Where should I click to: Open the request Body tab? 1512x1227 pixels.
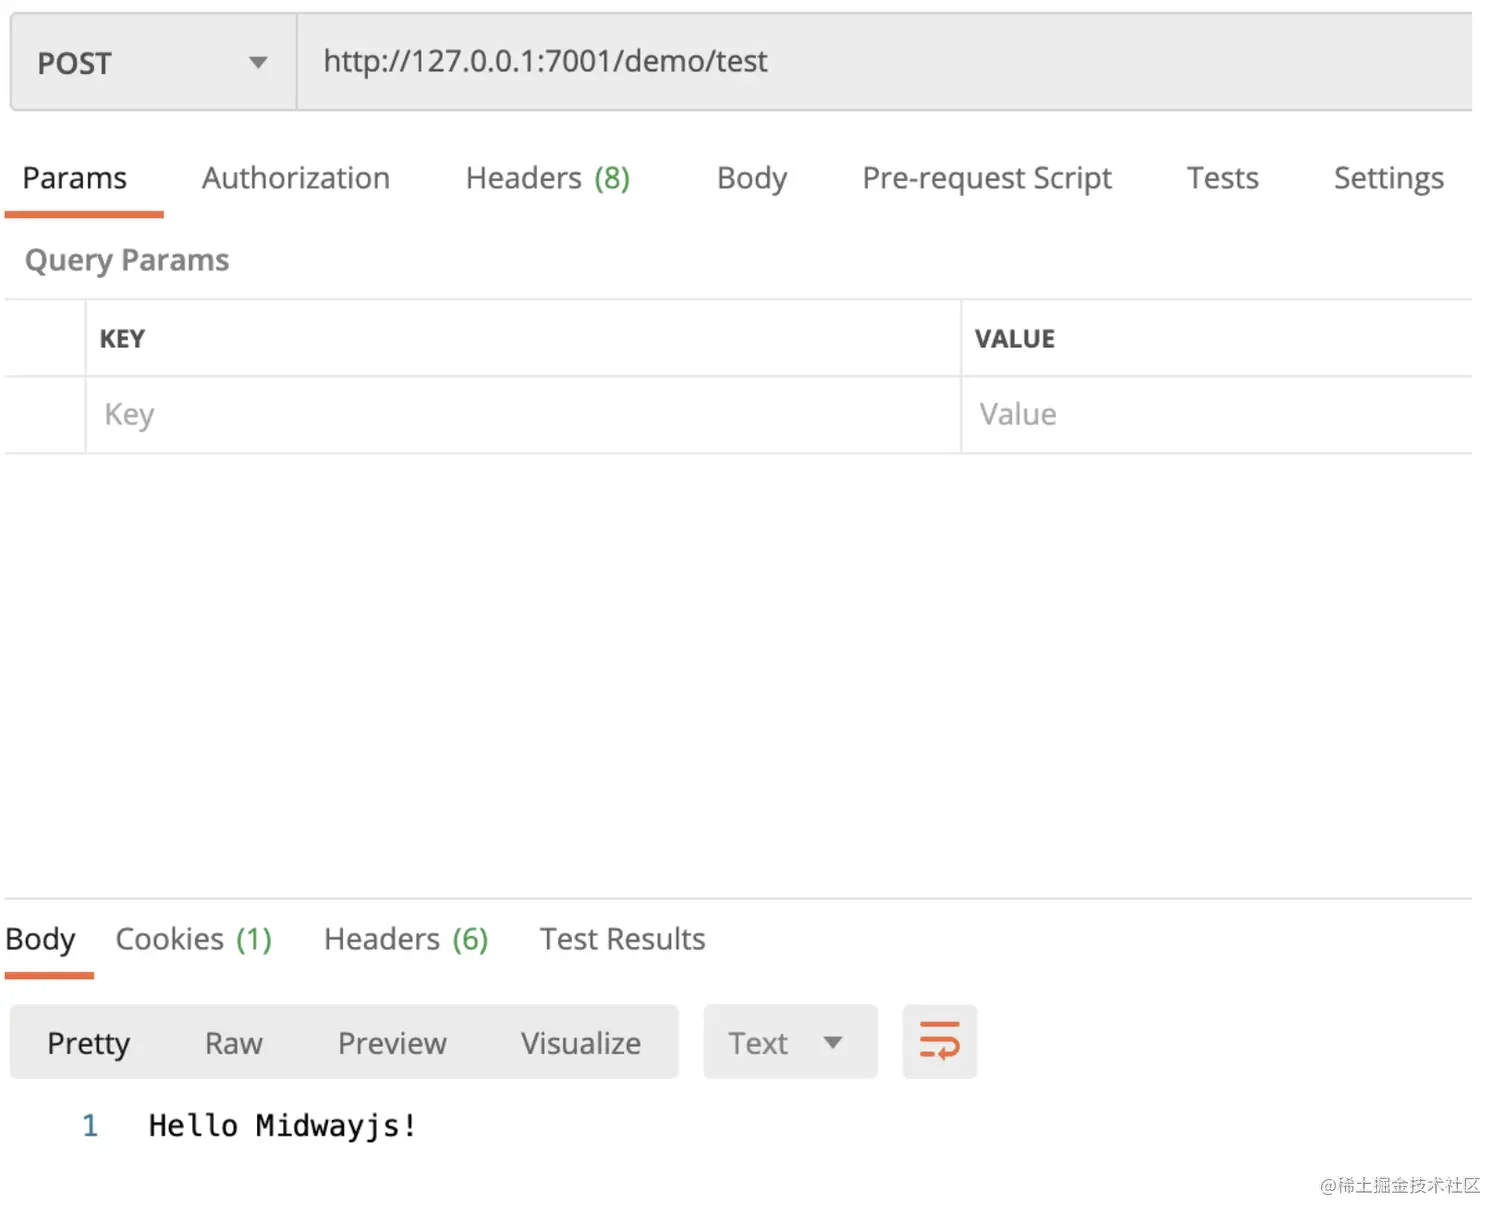[x=752, y=179]
